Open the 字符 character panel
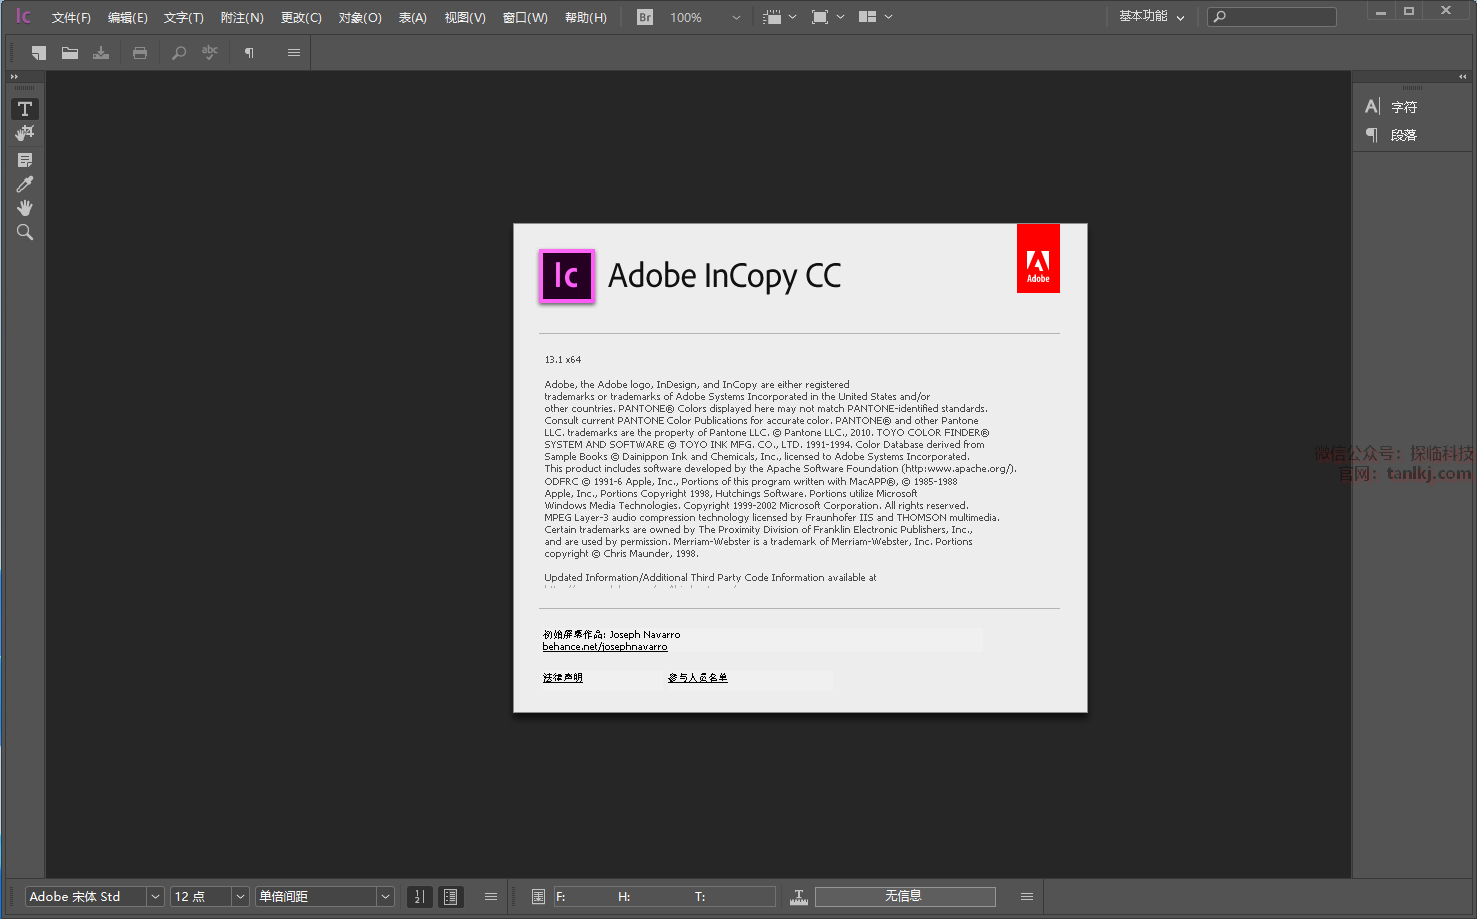 click(x=1403, y=107)
